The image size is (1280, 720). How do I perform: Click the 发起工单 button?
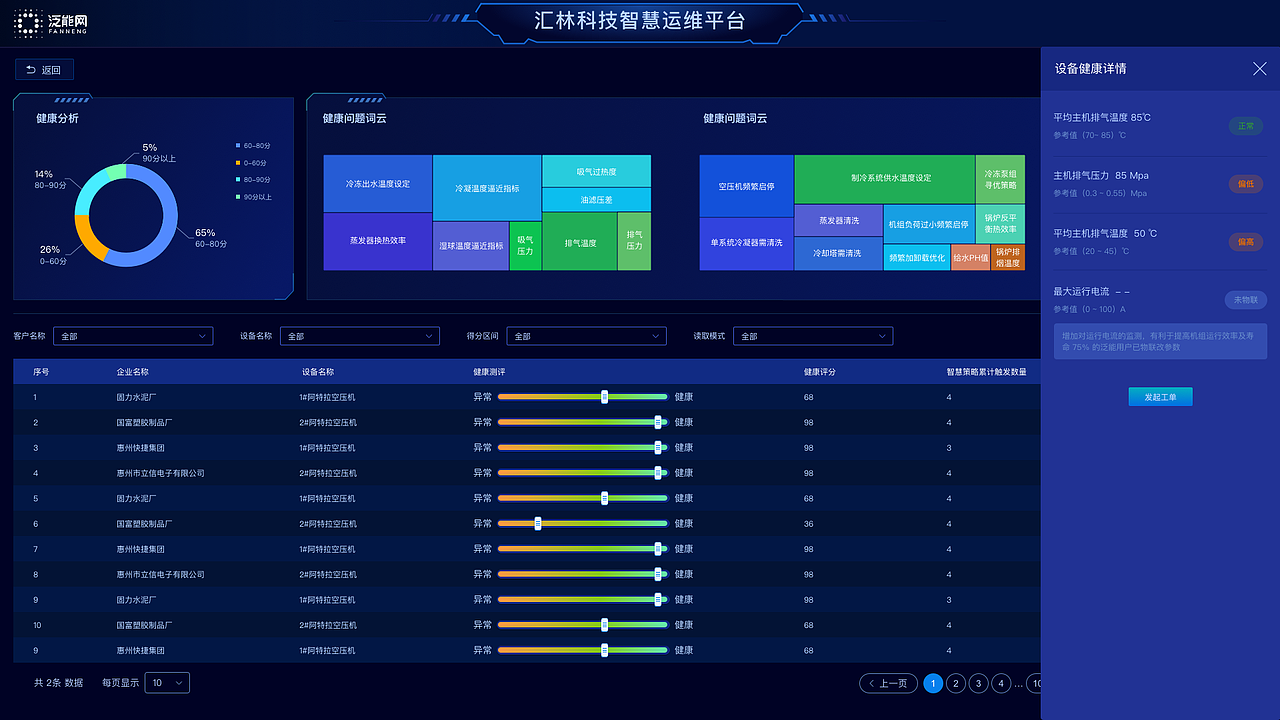coord(1160,397)
